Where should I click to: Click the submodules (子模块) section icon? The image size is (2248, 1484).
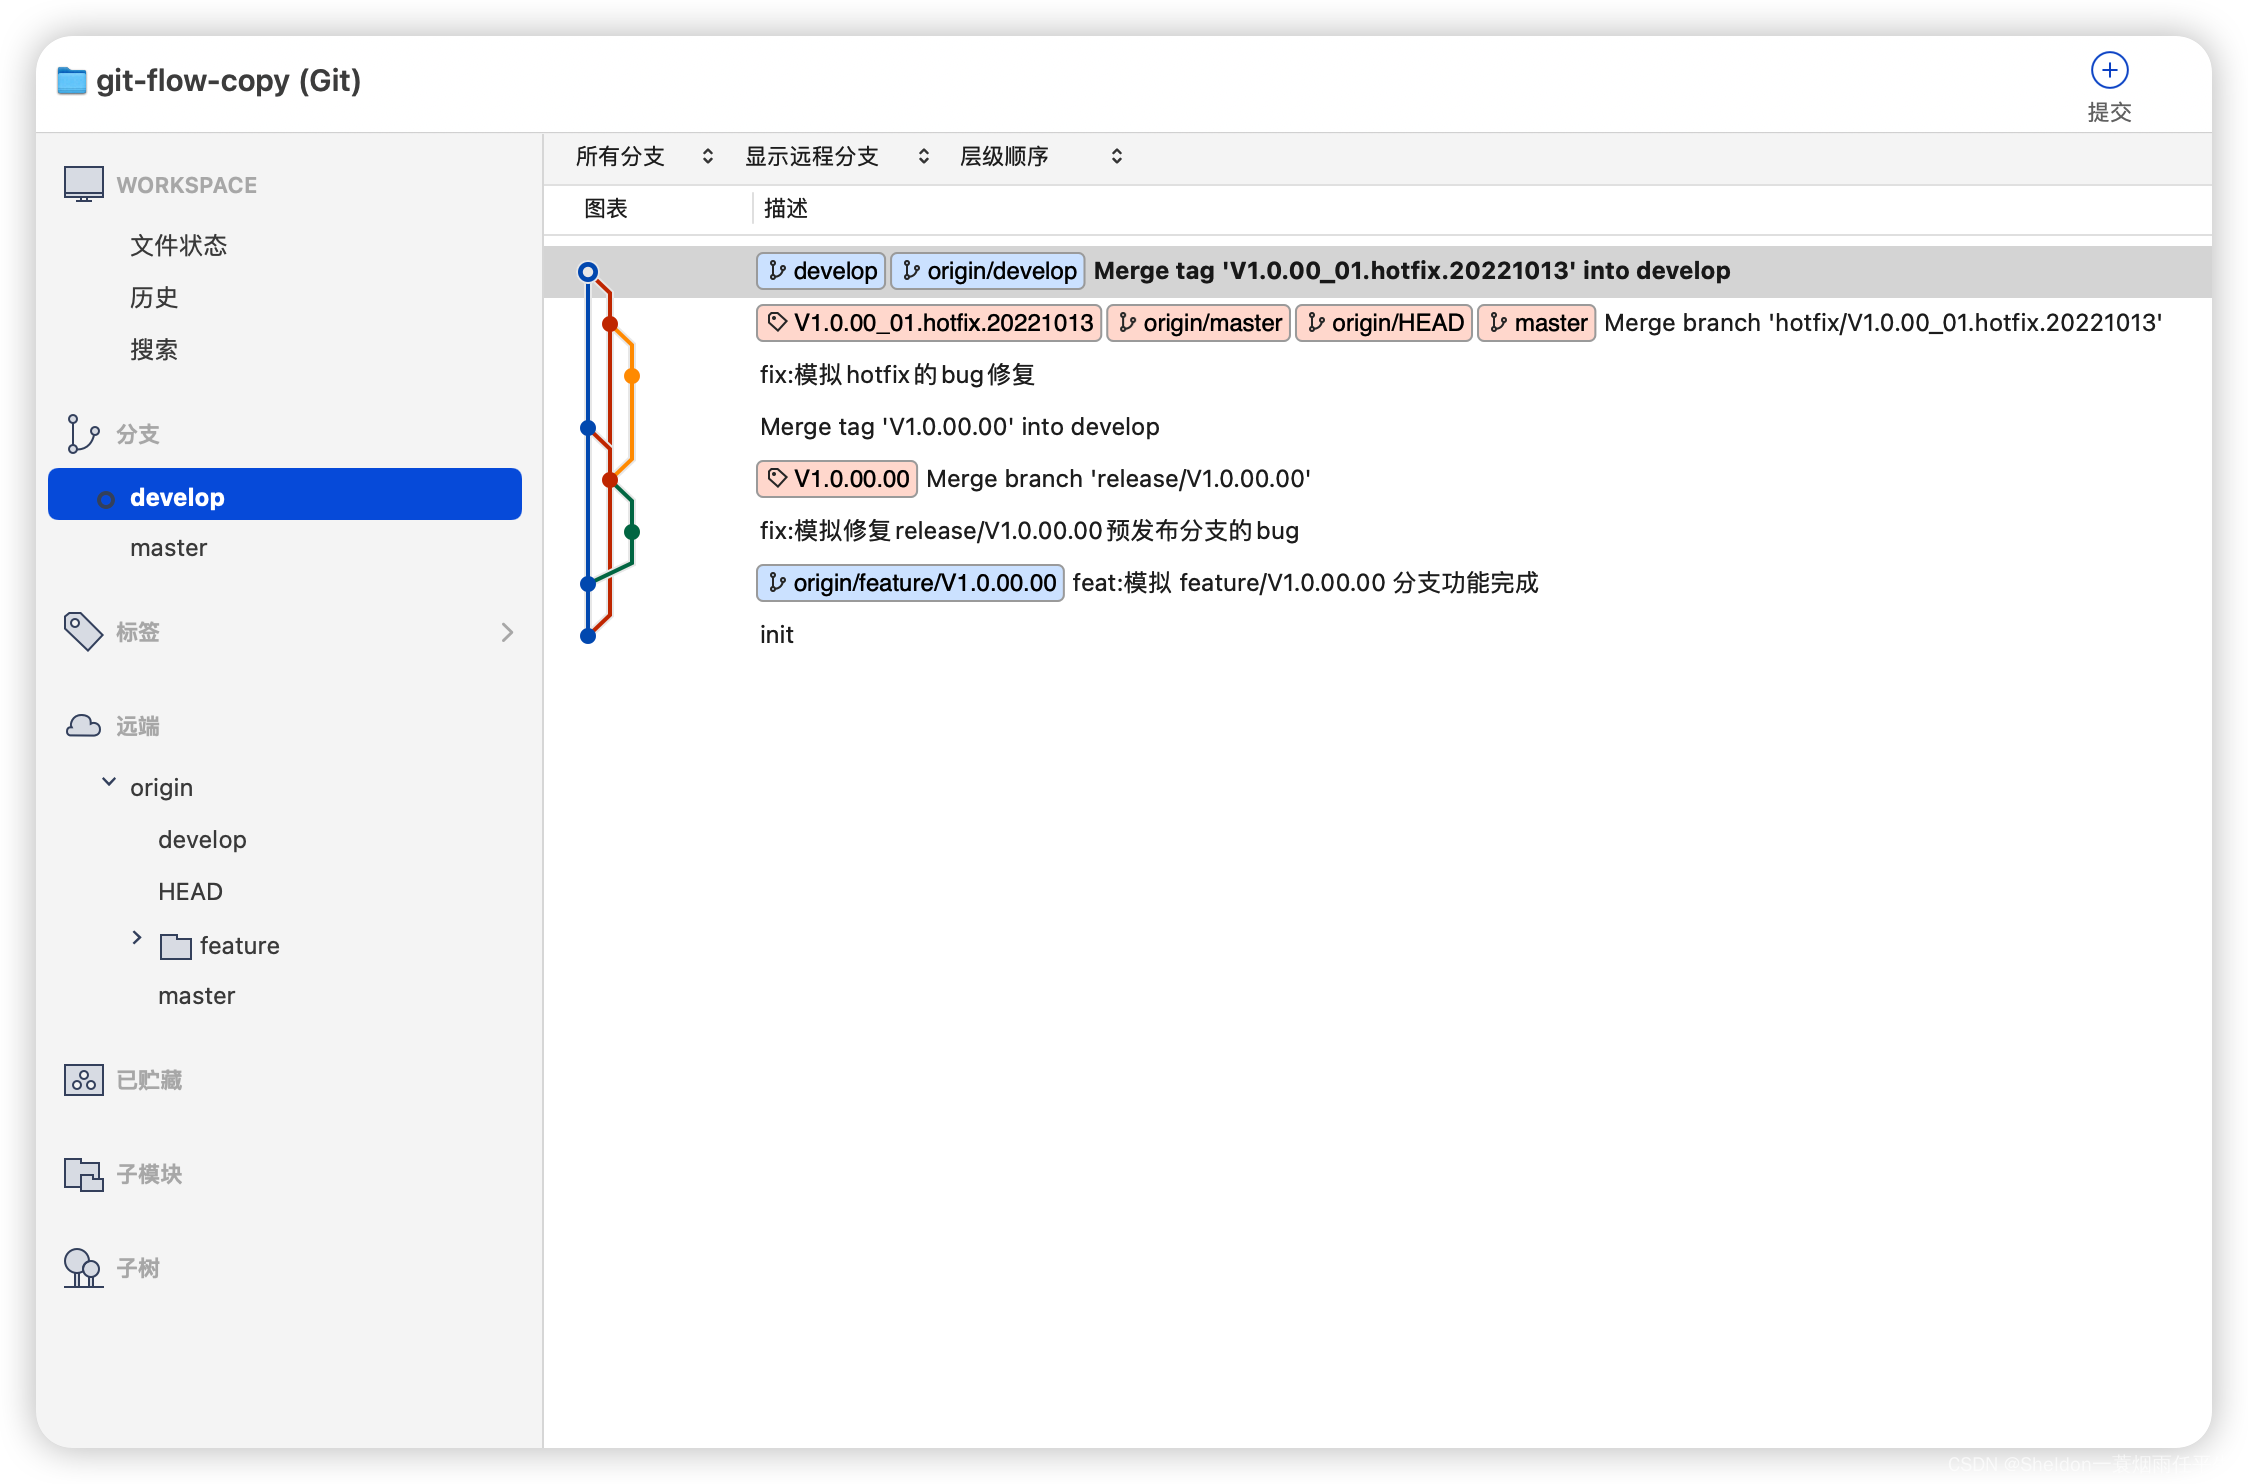(83, 1174)
